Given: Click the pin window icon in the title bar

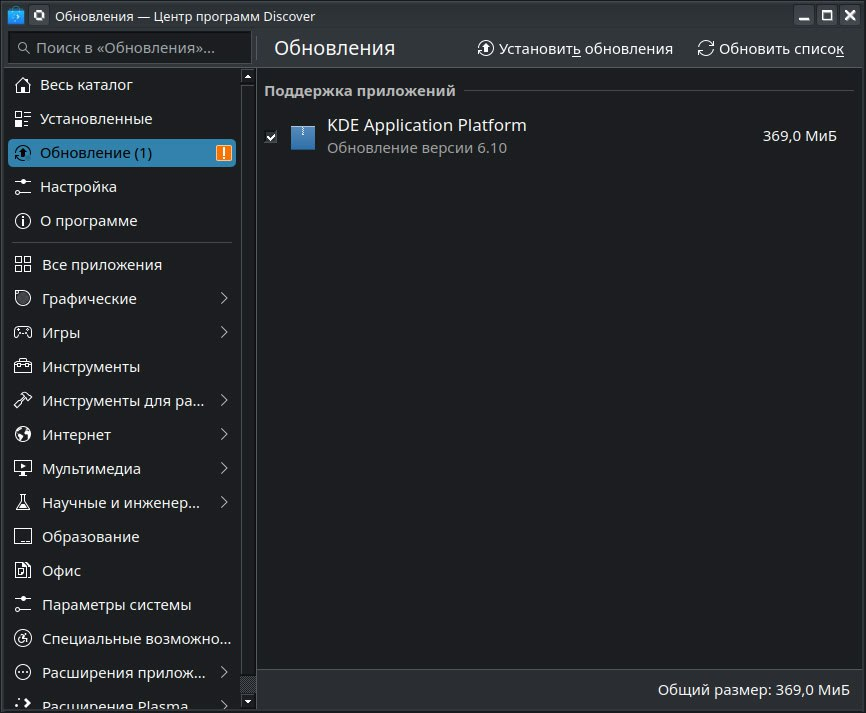Looking at the screenshot, I should coord(39,15).
